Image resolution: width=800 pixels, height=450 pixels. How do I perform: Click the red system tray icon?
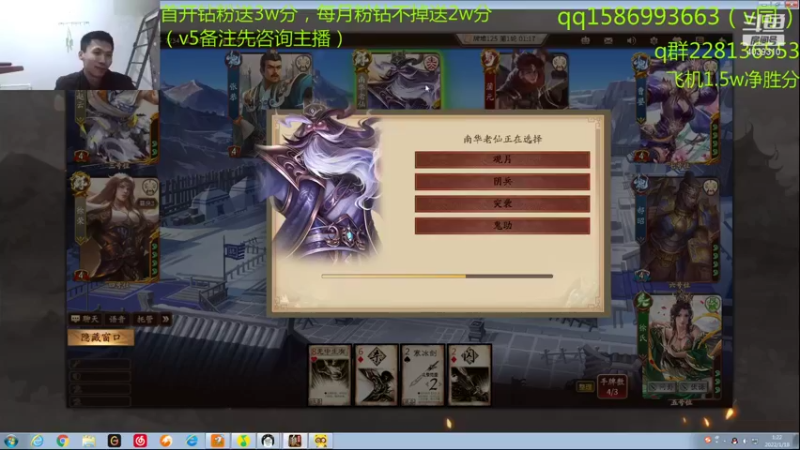[708, 440]
